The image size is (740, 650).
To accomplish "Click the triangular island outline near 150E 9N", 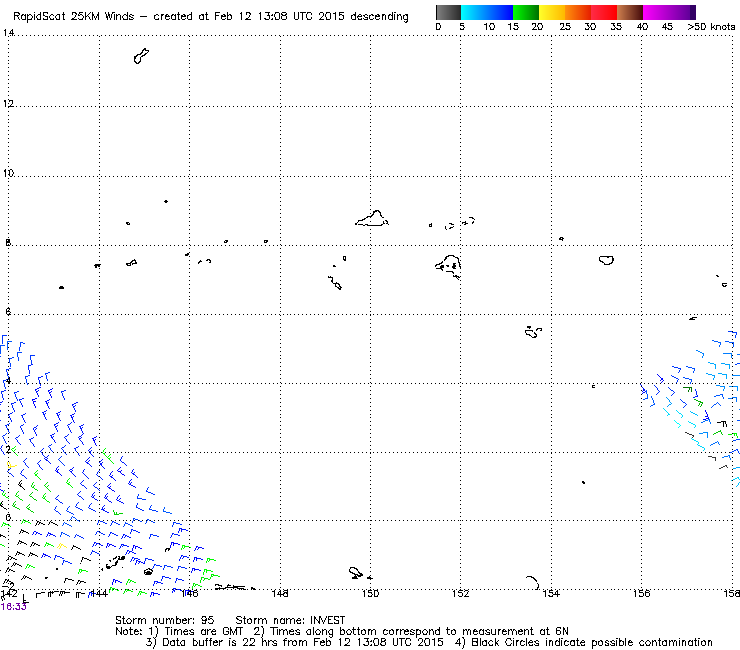I will (372, 219).
